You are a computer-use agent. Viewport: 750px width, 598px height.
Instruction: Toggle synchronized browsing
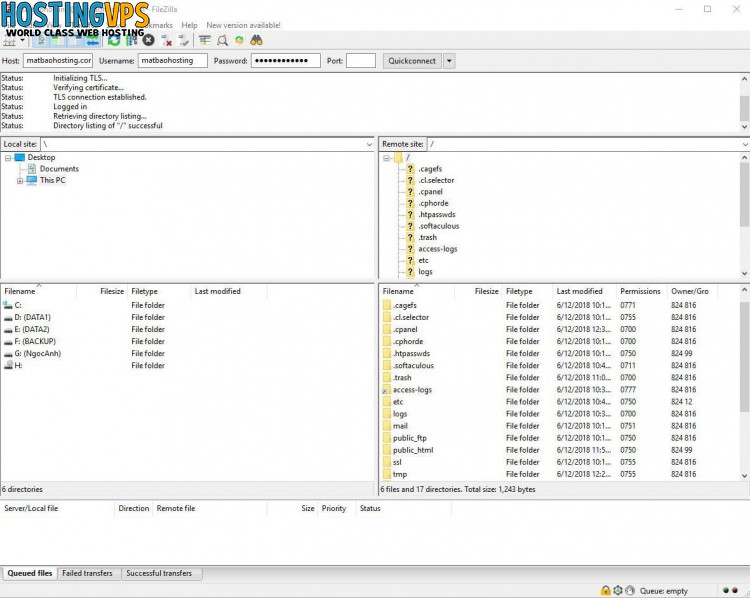(x=239, y=40)
